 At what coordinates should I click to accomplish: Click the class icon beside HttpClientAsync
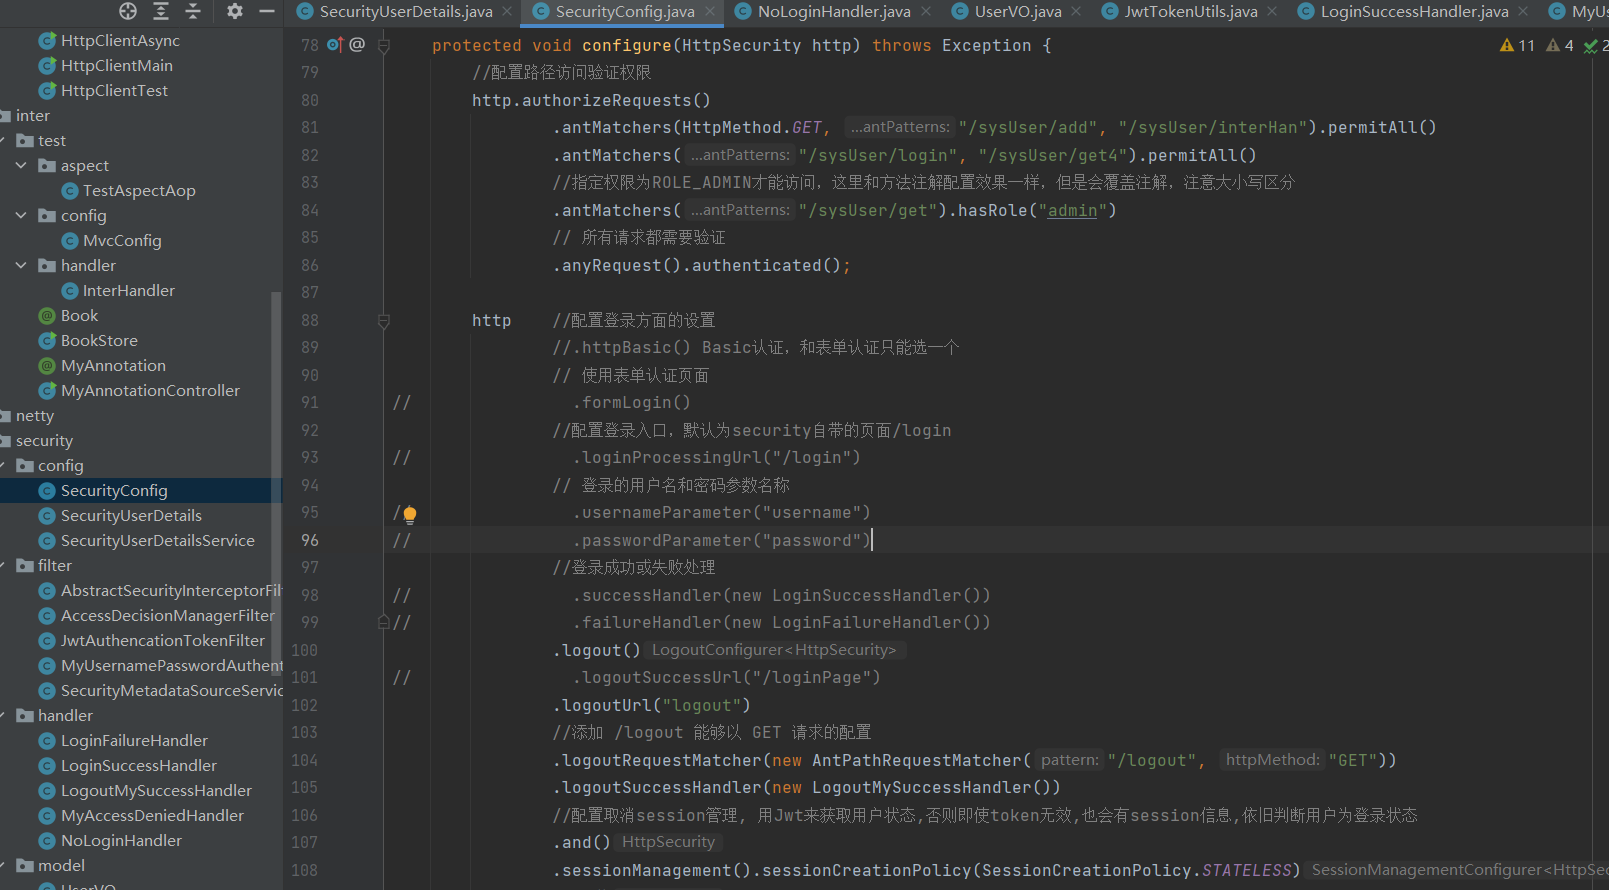47,41
